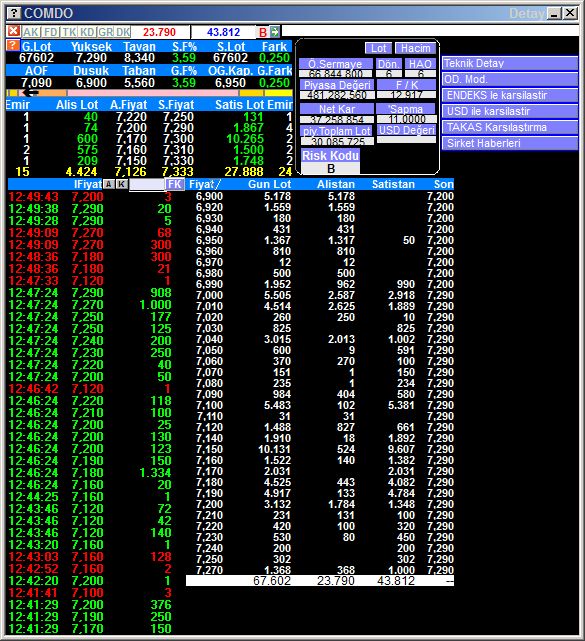Open the KD toolbar tab
The width and height of the screenshot is (585, 641).
click(x=87, y=32)
